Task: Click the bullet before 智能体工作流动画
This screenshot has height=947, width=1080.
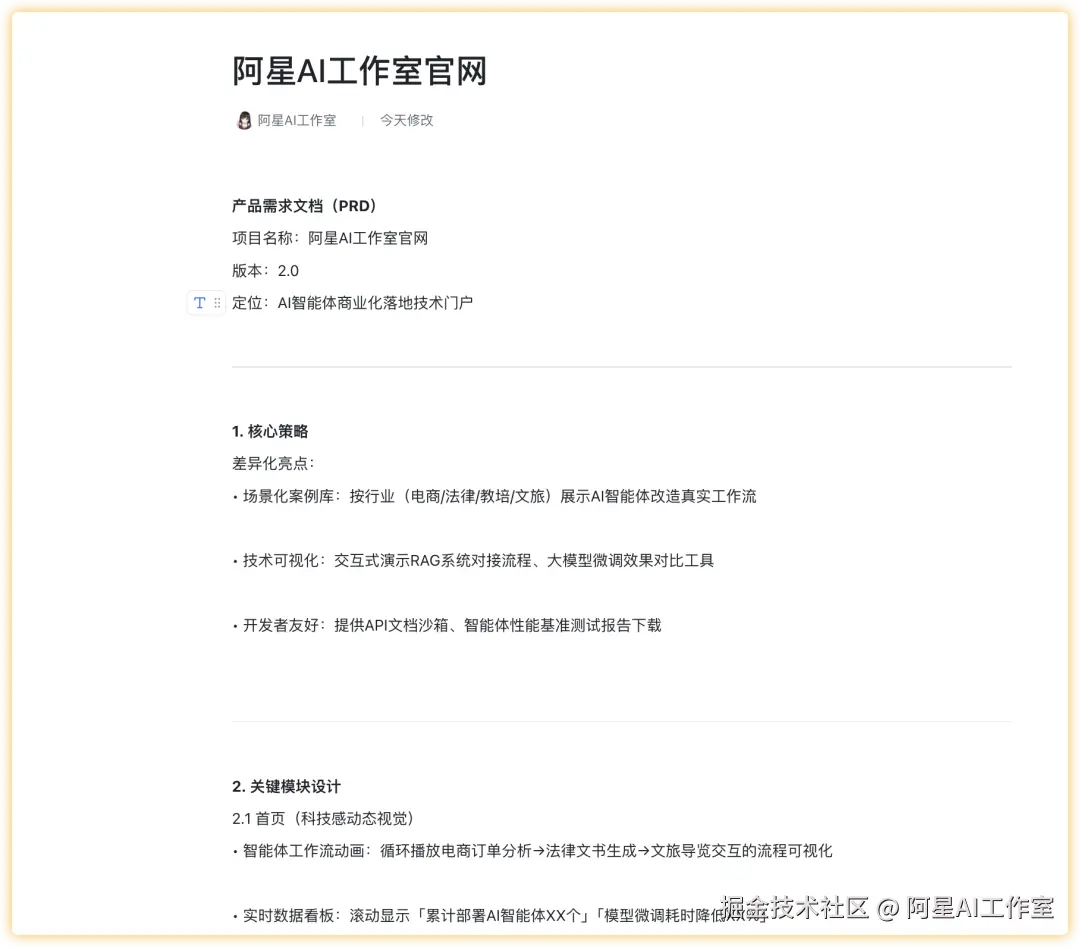Action: pos(234,851)
